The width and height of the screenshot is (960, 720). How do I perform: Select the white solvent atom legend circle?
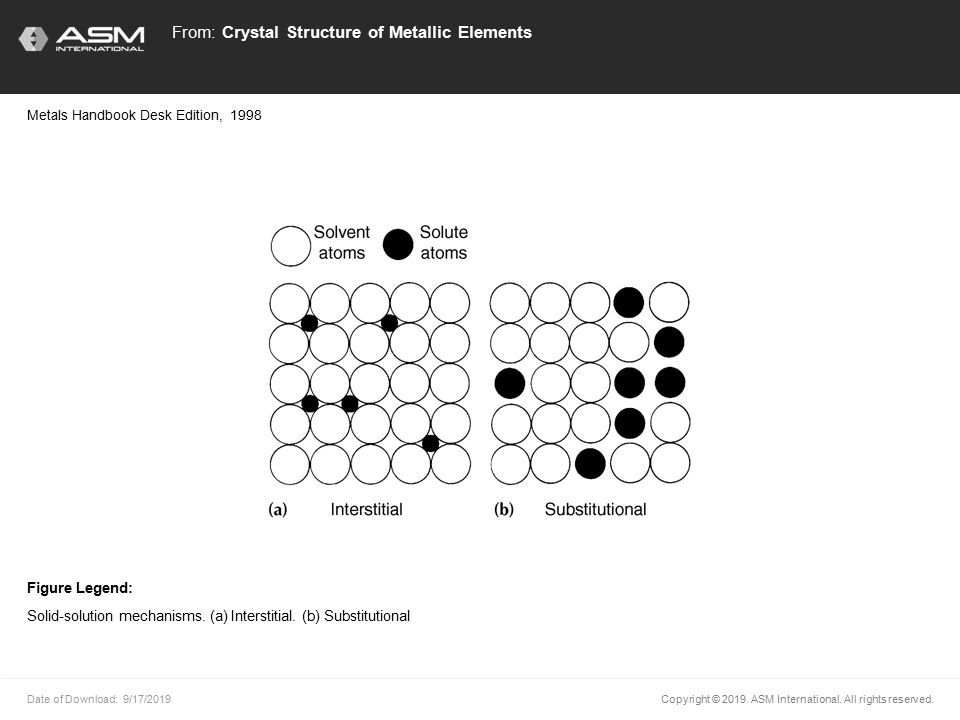(290, 246)
